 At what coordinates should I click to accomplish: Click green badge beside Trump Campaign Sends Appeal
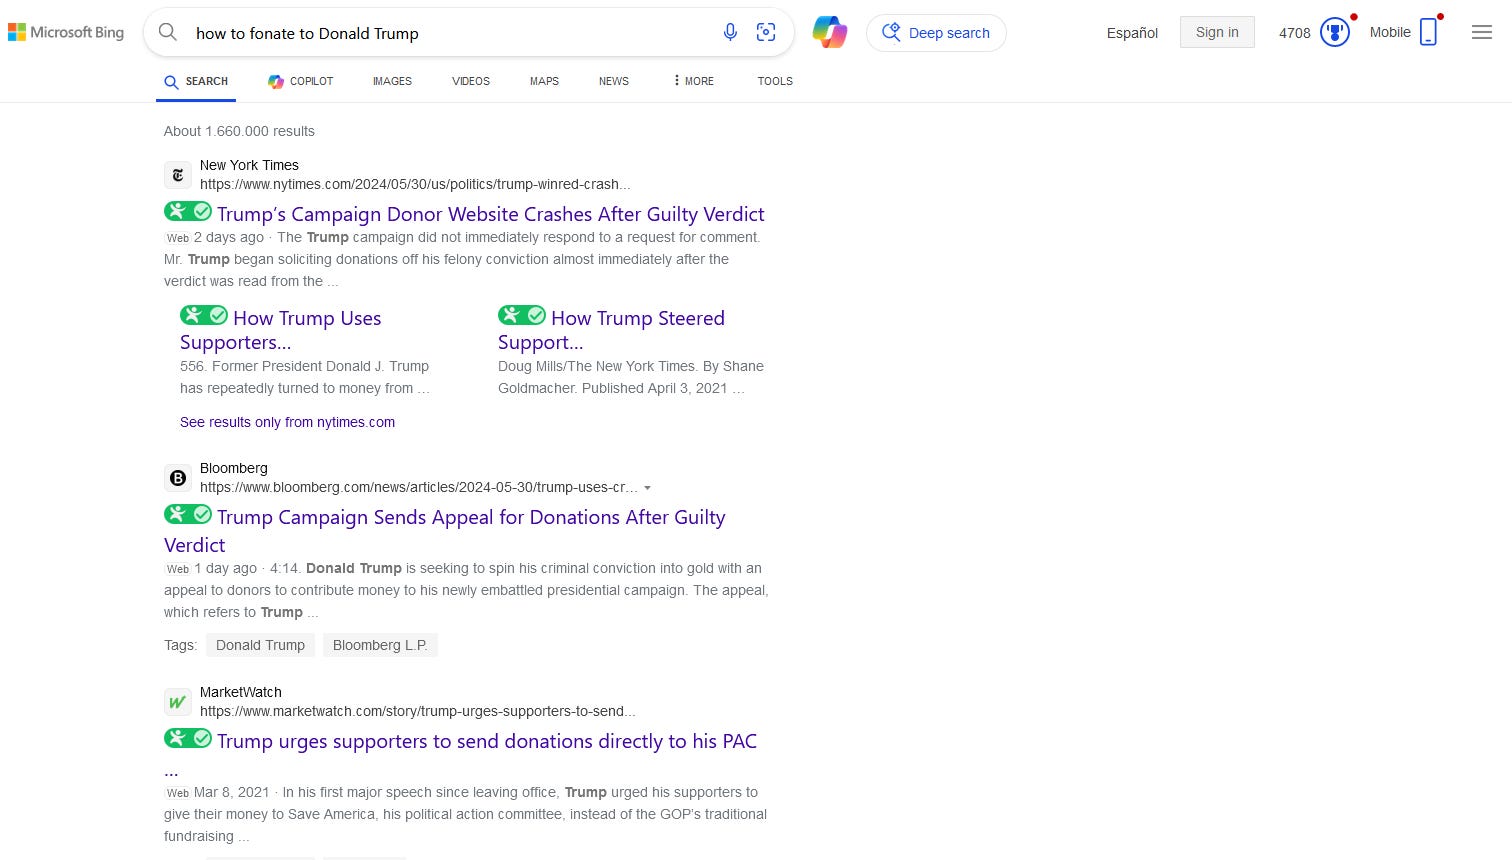click(x=188, y=514)
